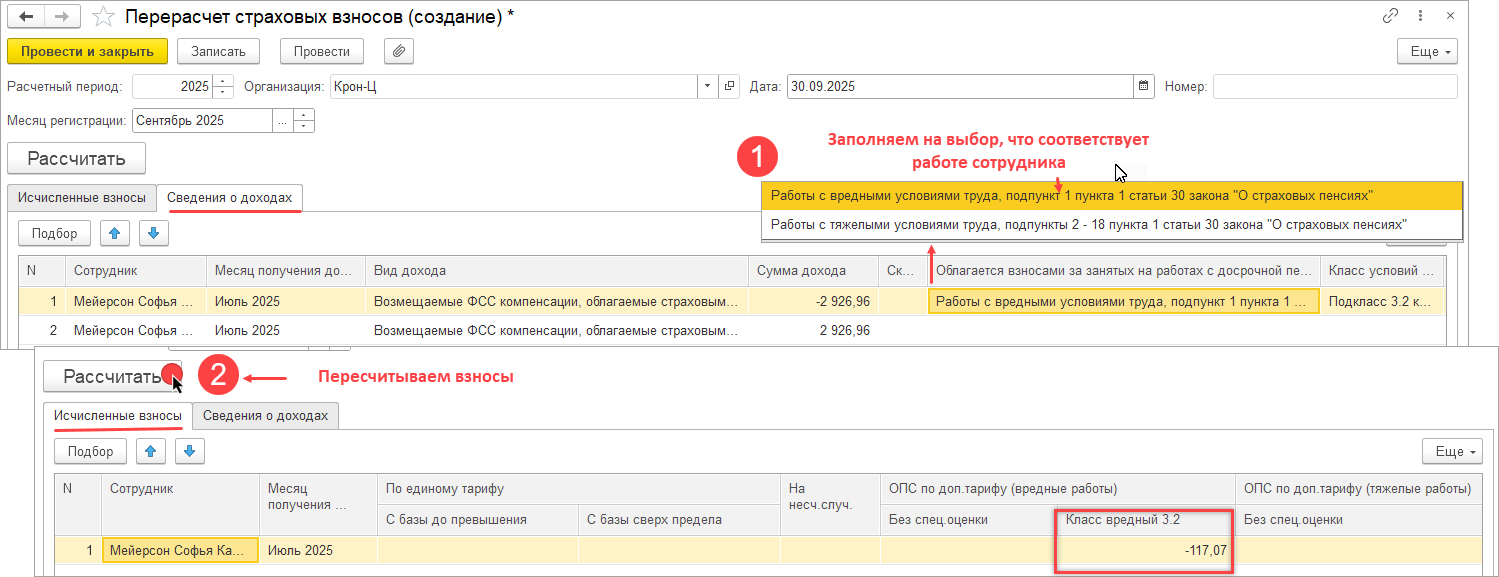Copy document link using chain icon
The width and height of the screenshot is (1499, 577).
1390,16
